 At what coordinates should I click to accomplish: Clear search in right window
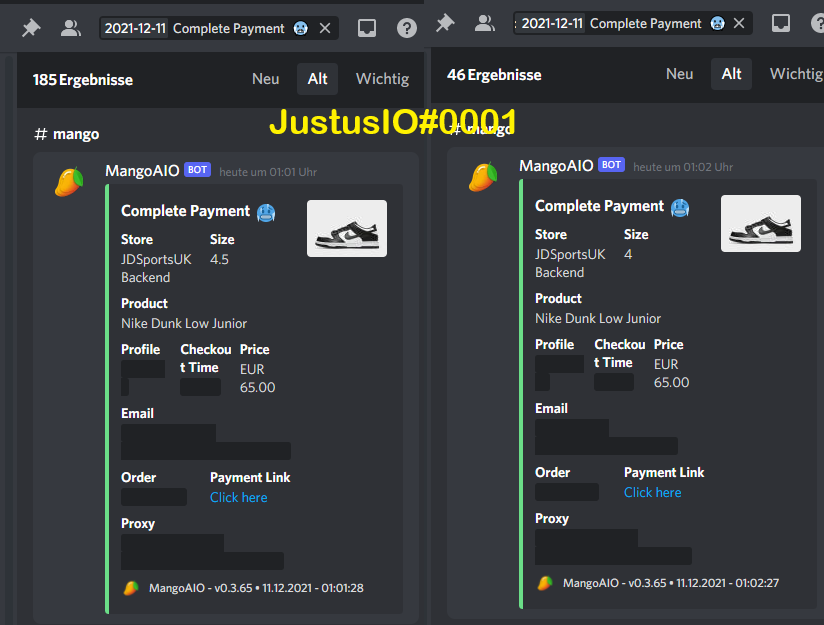pos(739,23)
